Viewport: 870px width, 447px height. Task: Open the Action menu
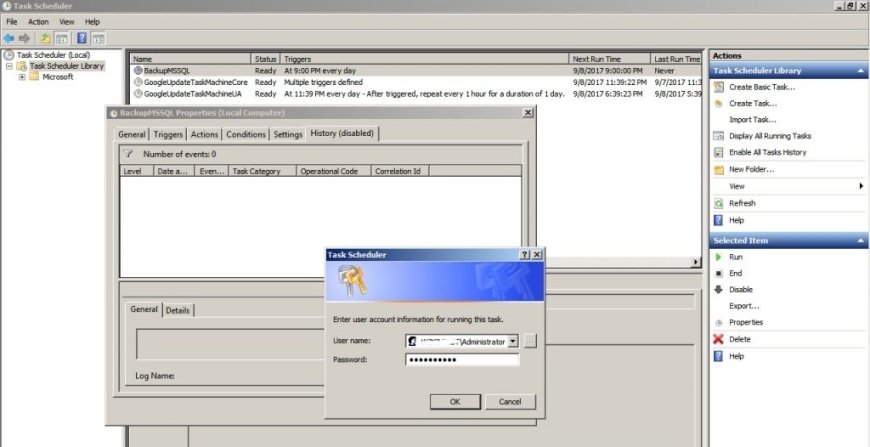(38, 22)
